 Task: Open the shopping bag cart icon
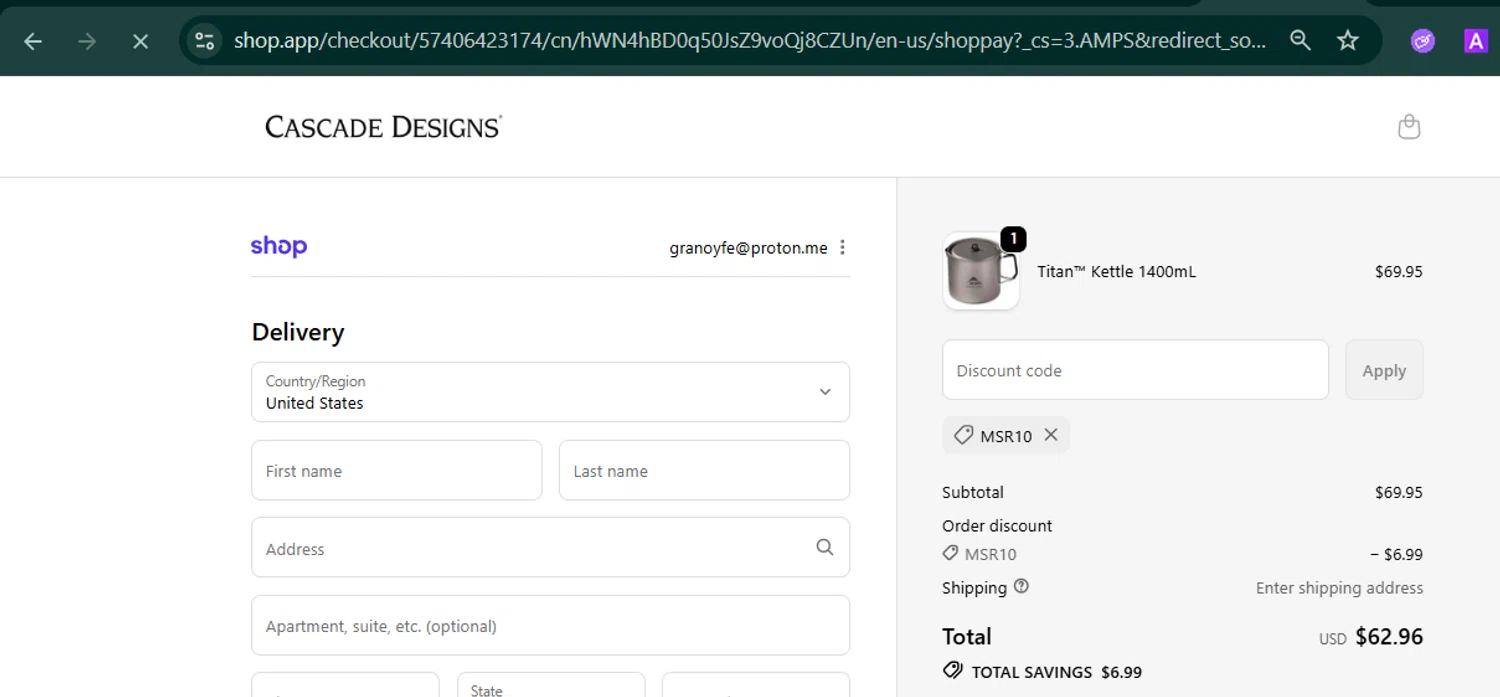click(x=1409, y=127)
